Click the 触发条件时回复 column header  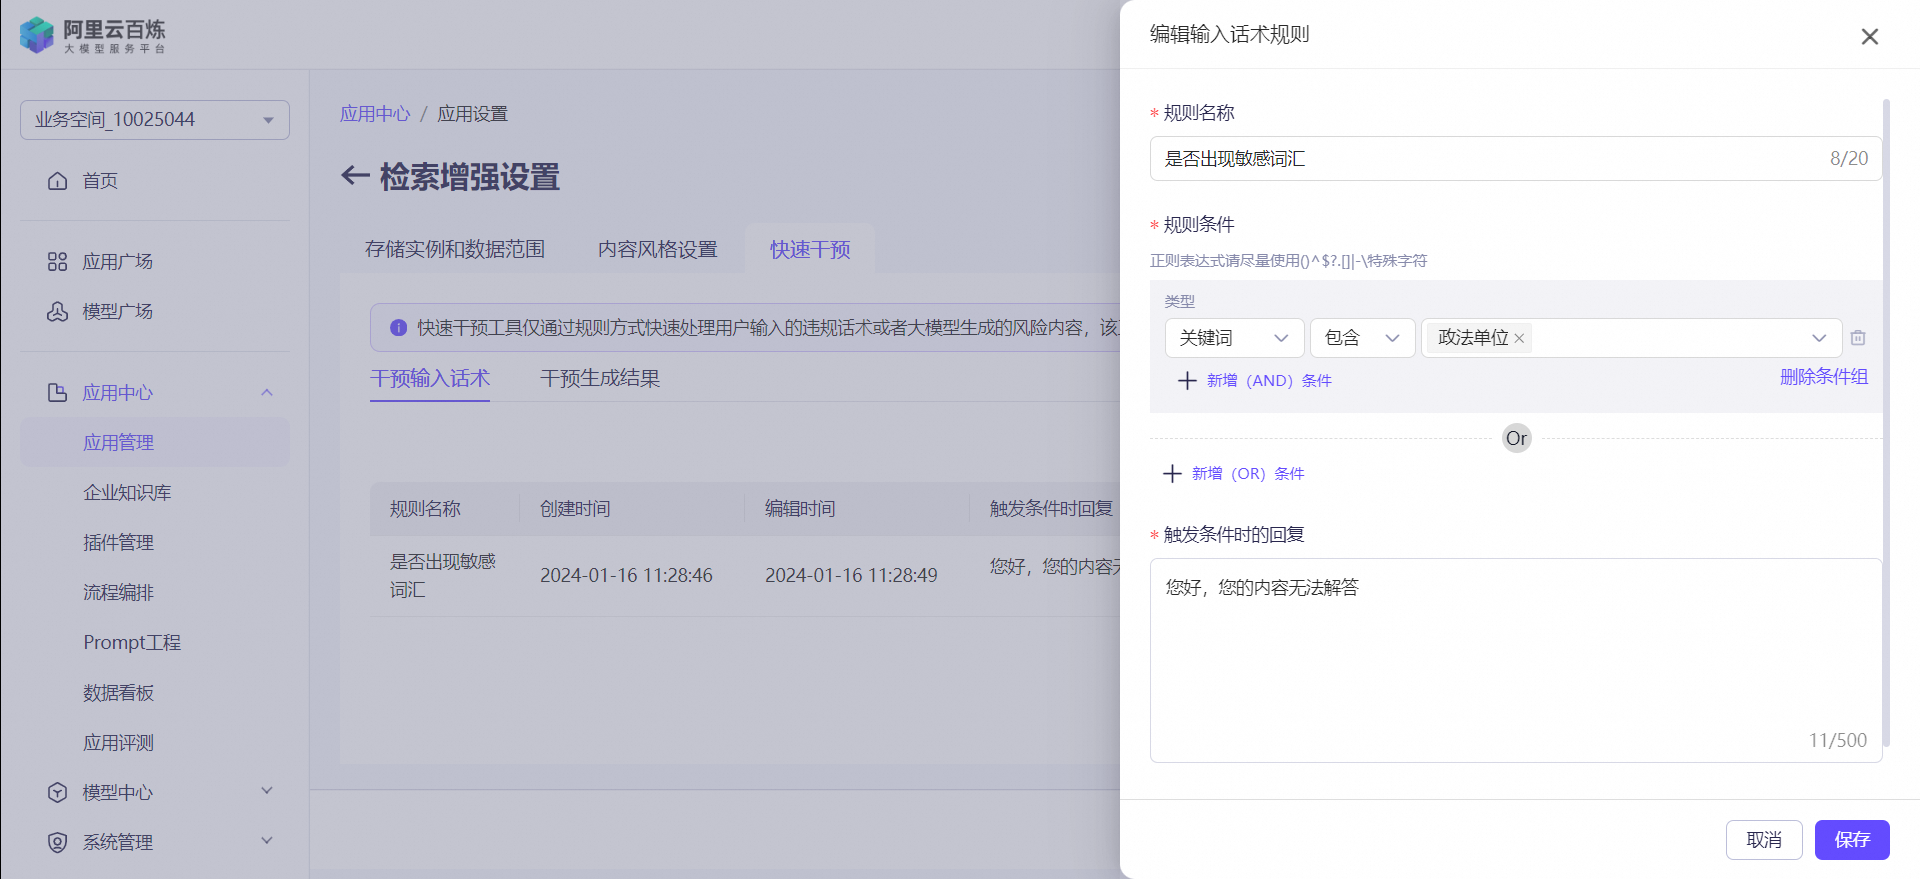click(x=1052, y=509)
